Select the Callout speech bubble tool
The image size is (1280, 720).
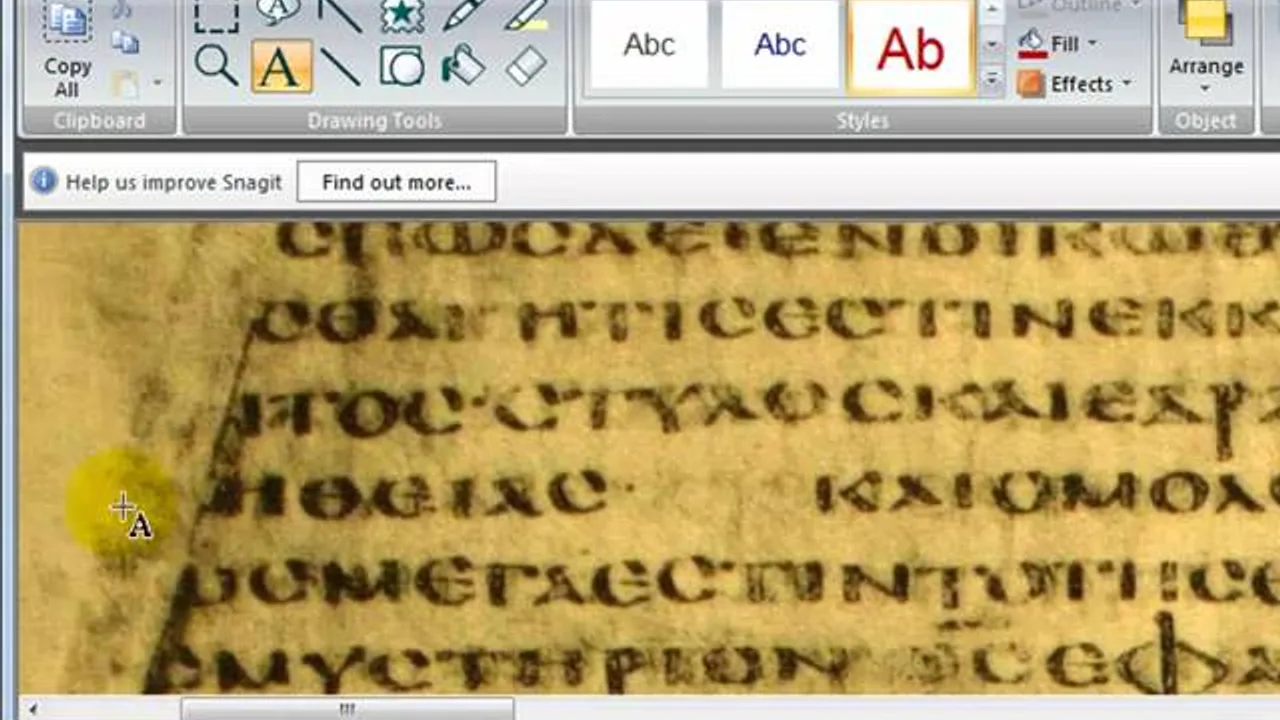(278, 13)
